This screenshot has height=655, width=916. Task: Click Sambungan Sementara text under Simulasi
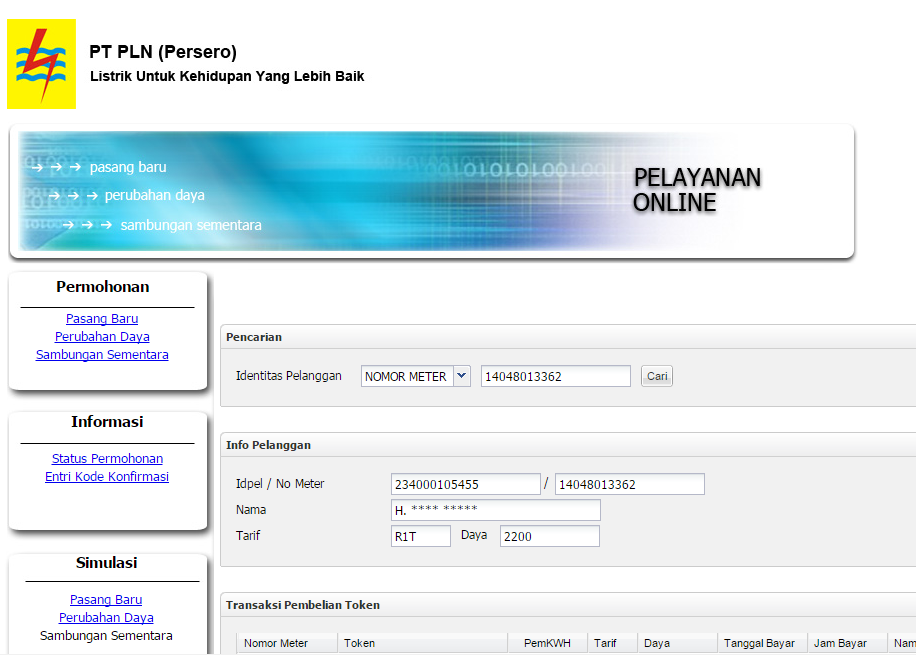click(106, 636)
